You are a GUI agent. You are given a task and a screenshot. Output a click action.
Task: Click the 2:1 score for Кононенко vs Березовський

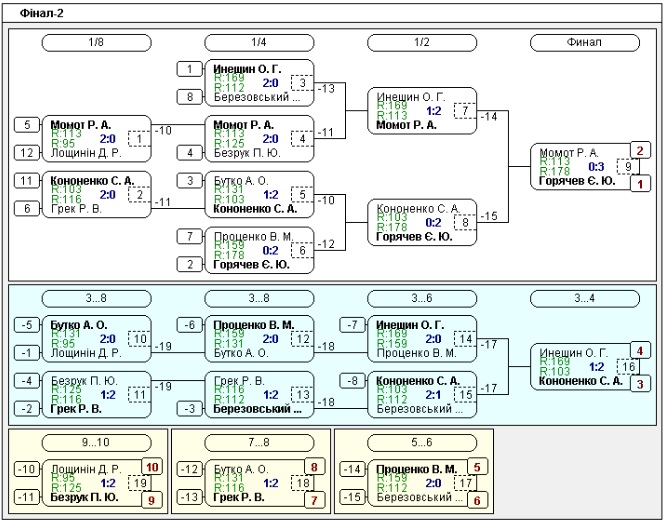tap(434, 395)
